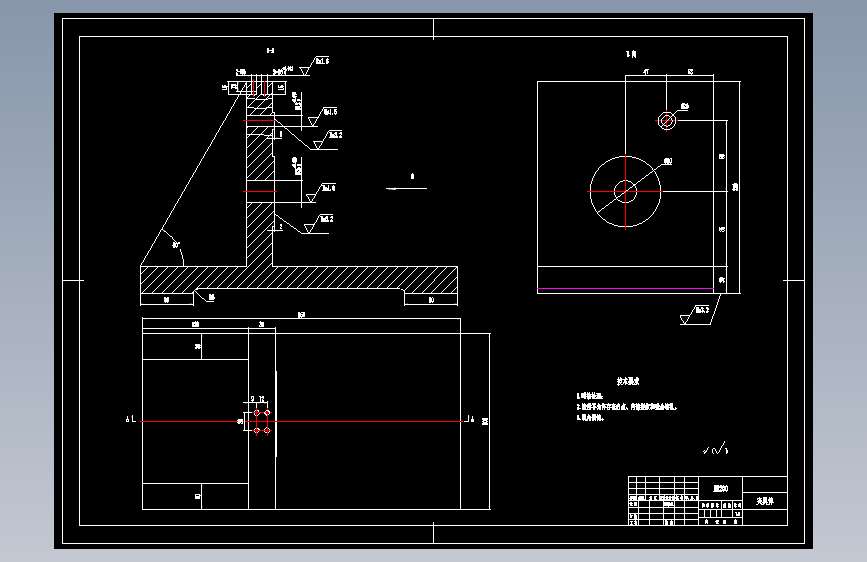Image resolution: width=867 pixels, height=562 pixels.
Task: Select the small hexagonal hole in right view
Action: (x=666, y=121)
